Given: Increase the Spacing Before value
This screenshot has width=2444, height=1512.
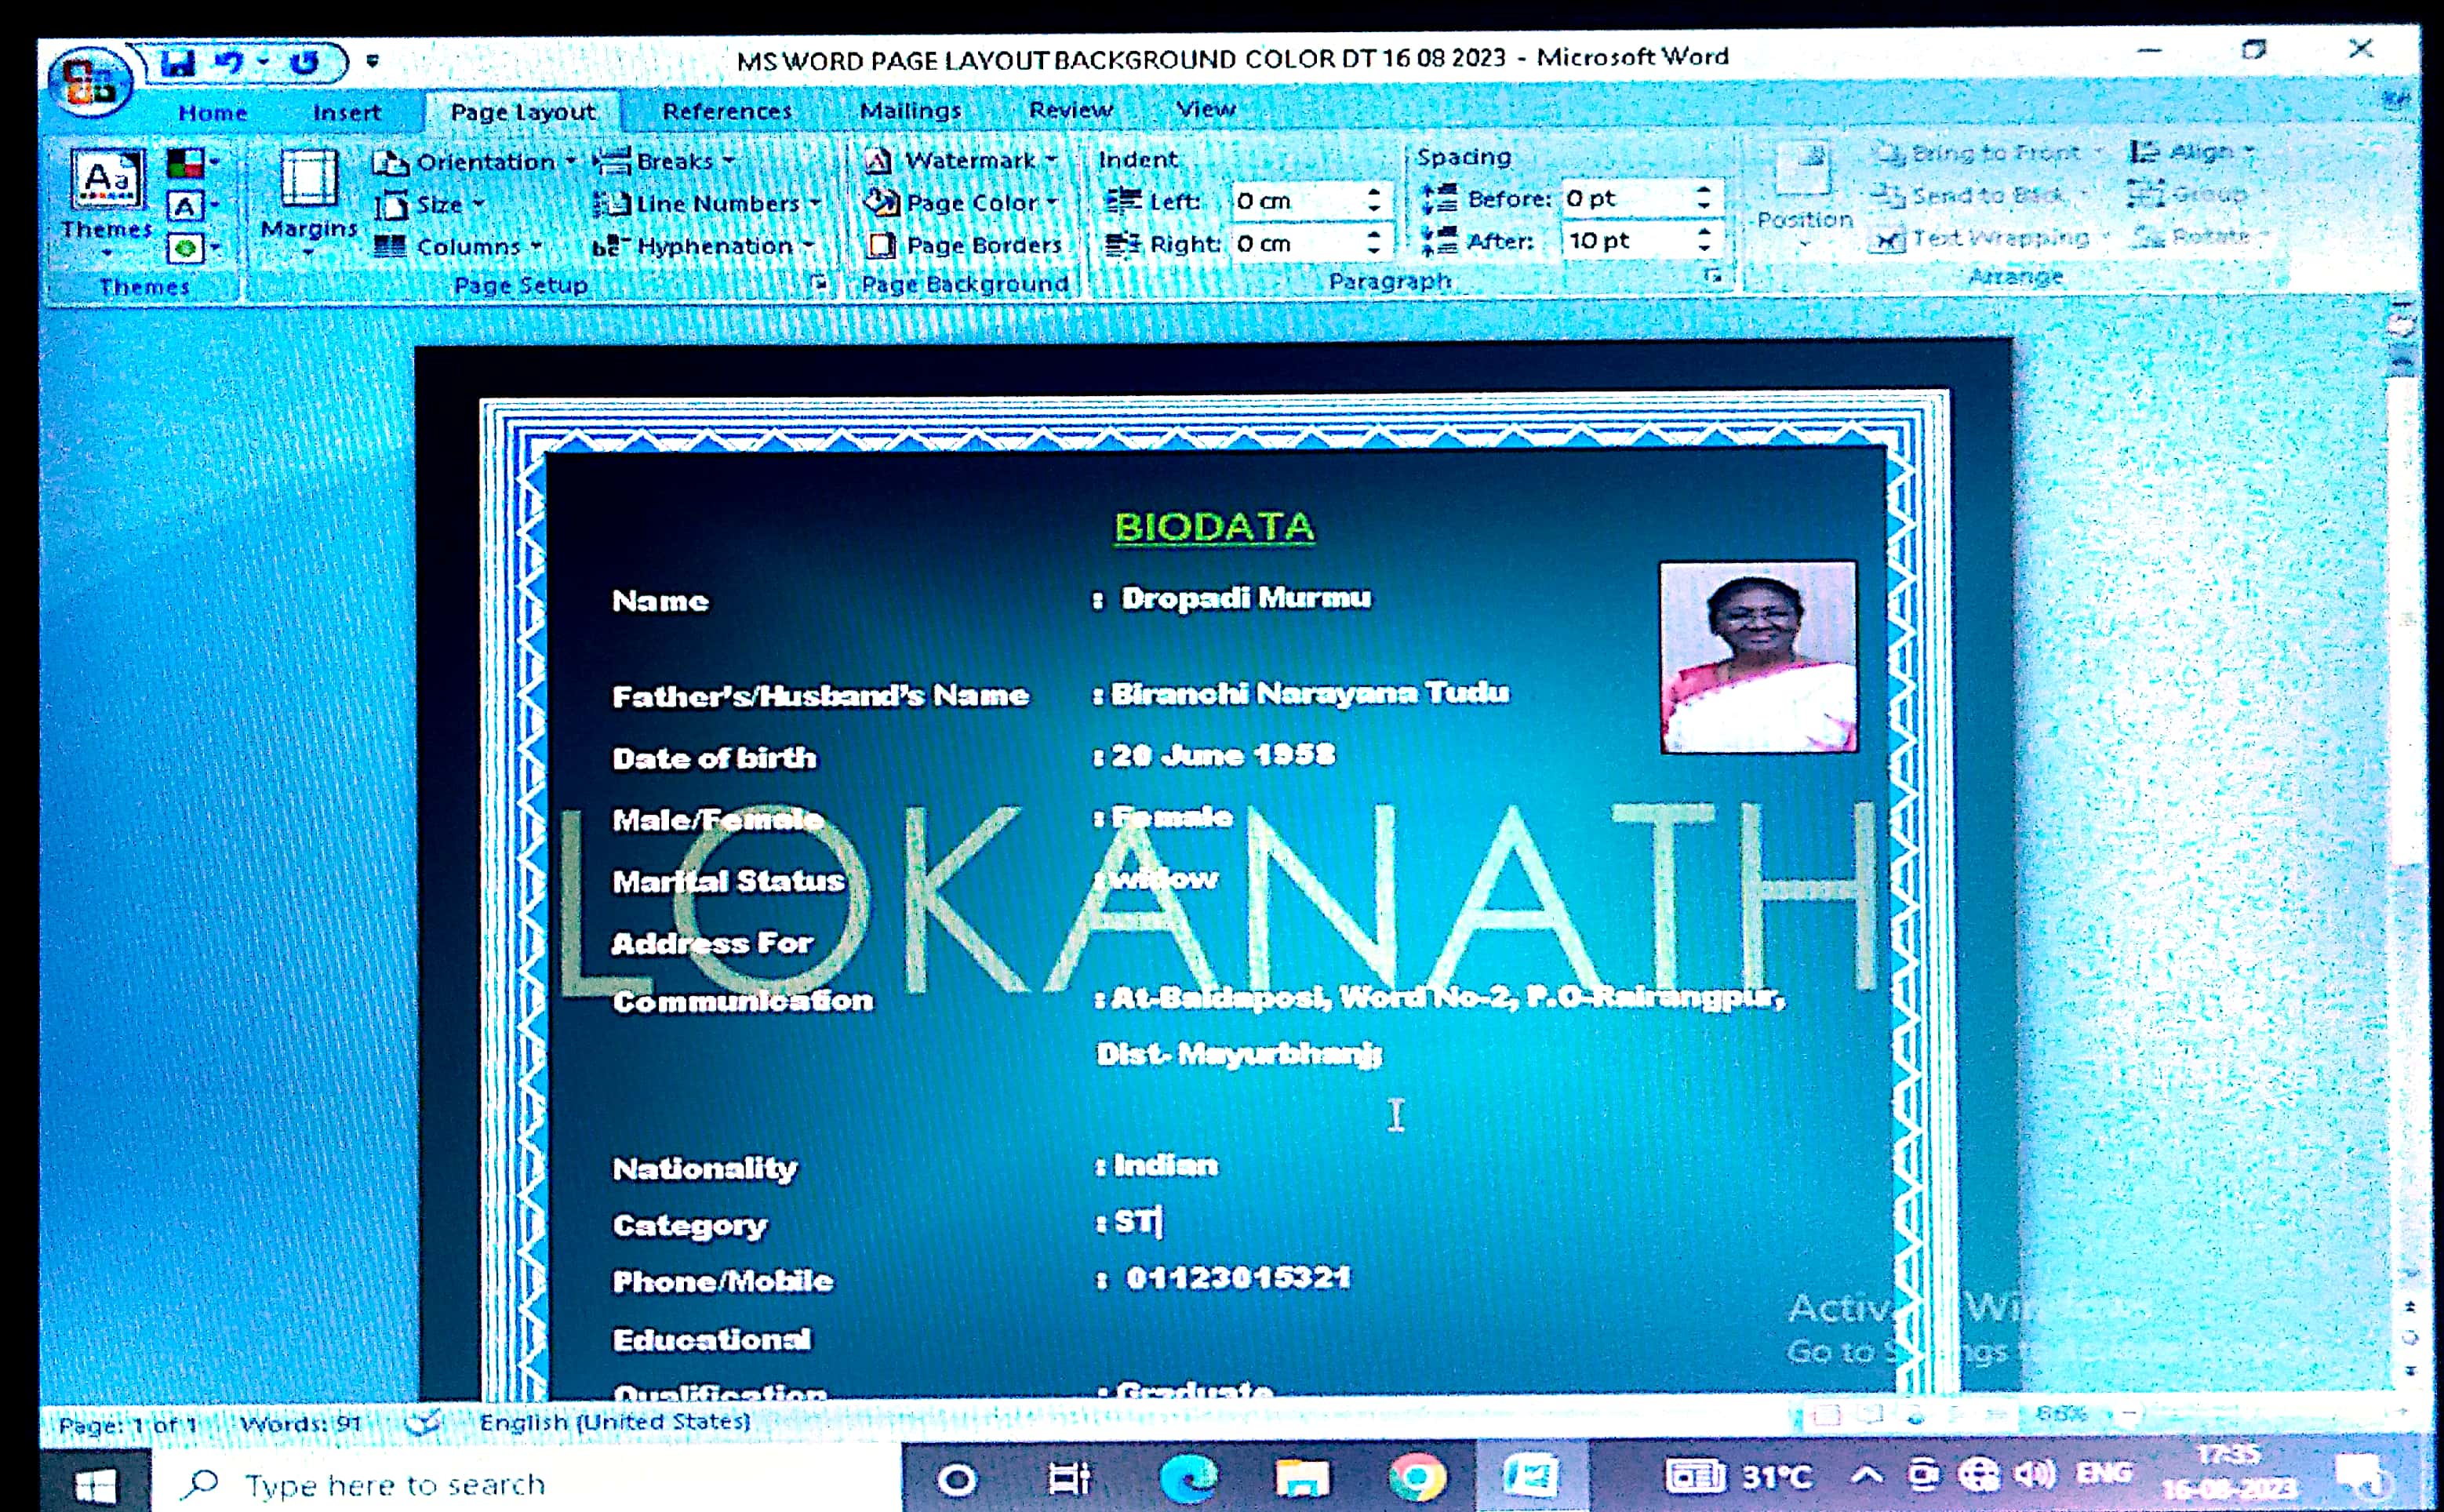Looking at the screenshot, I should [1705, 191].
